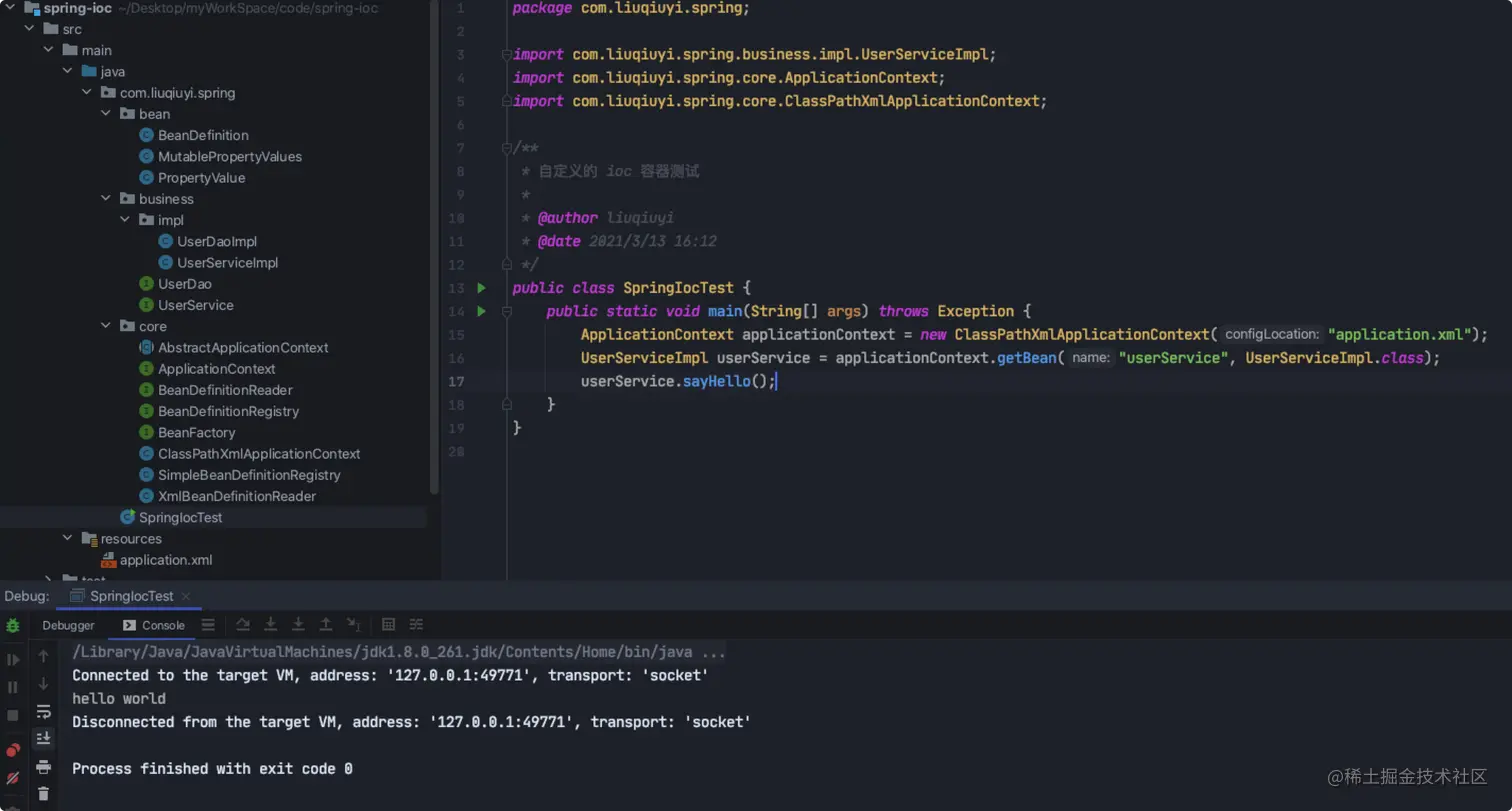Close the SpringIocTest debug tab
Viewport: 1512px width, 811px height.
click(x=187, y=596)
